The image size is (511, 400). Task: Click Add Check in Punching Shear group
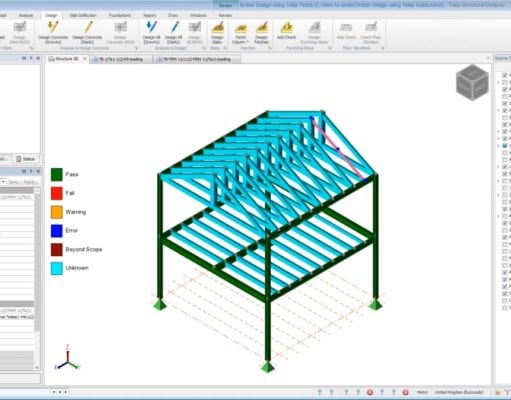pos(286,31)
